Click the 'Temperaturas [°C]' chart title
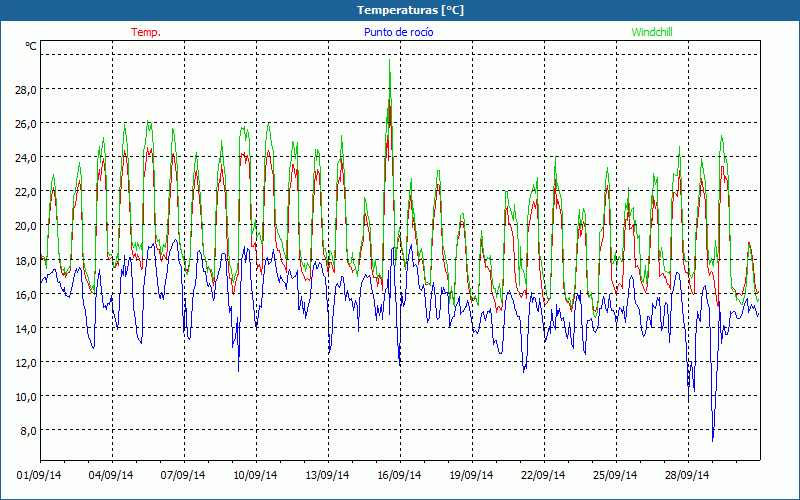This screenshot has height=500, width=800. 410,10
